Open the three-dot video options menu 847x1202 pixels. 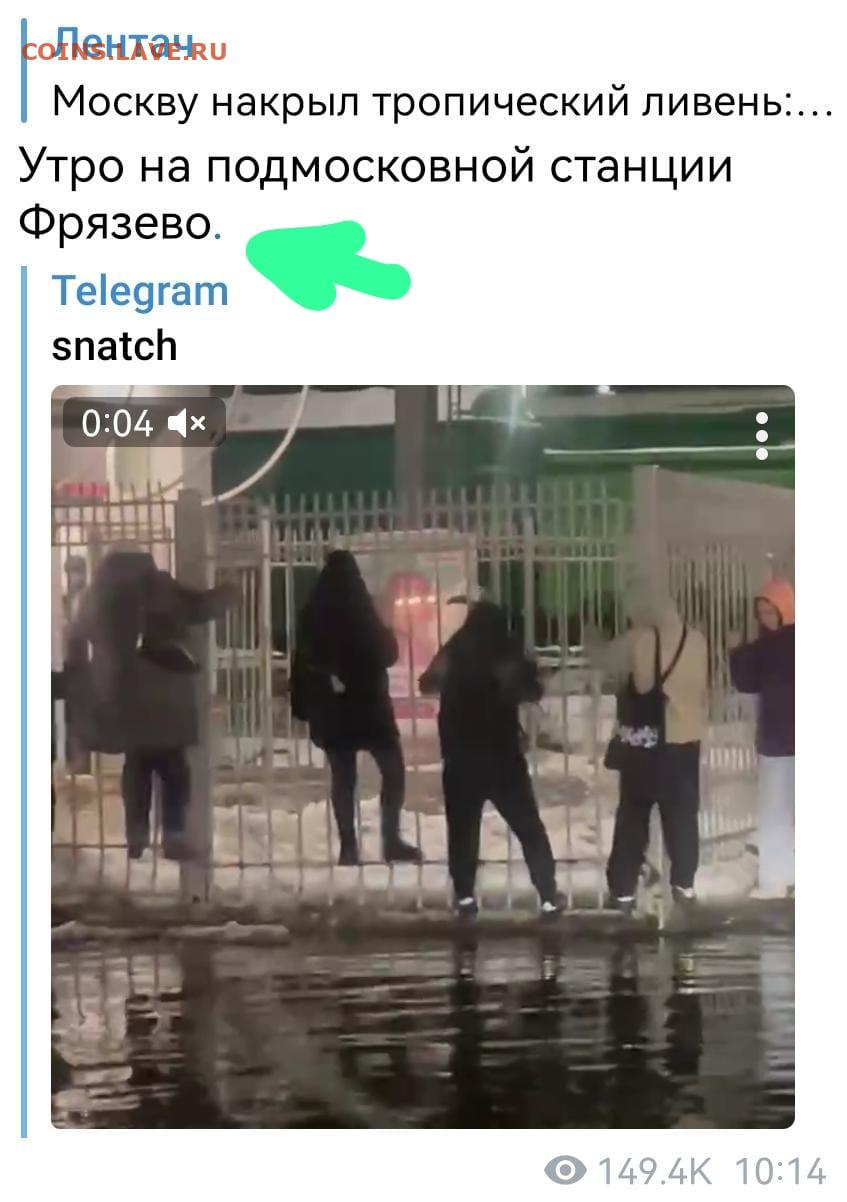click(762, 436)
